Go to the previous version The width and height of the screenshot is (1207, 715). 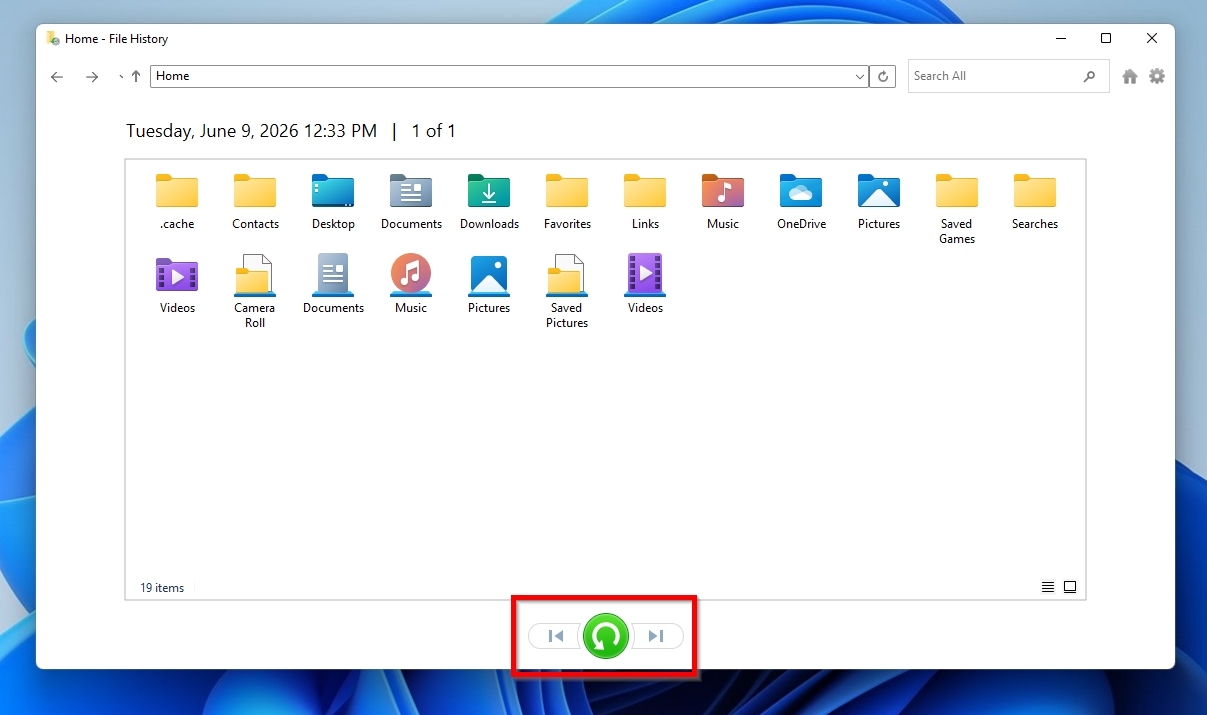coord(555,636)
